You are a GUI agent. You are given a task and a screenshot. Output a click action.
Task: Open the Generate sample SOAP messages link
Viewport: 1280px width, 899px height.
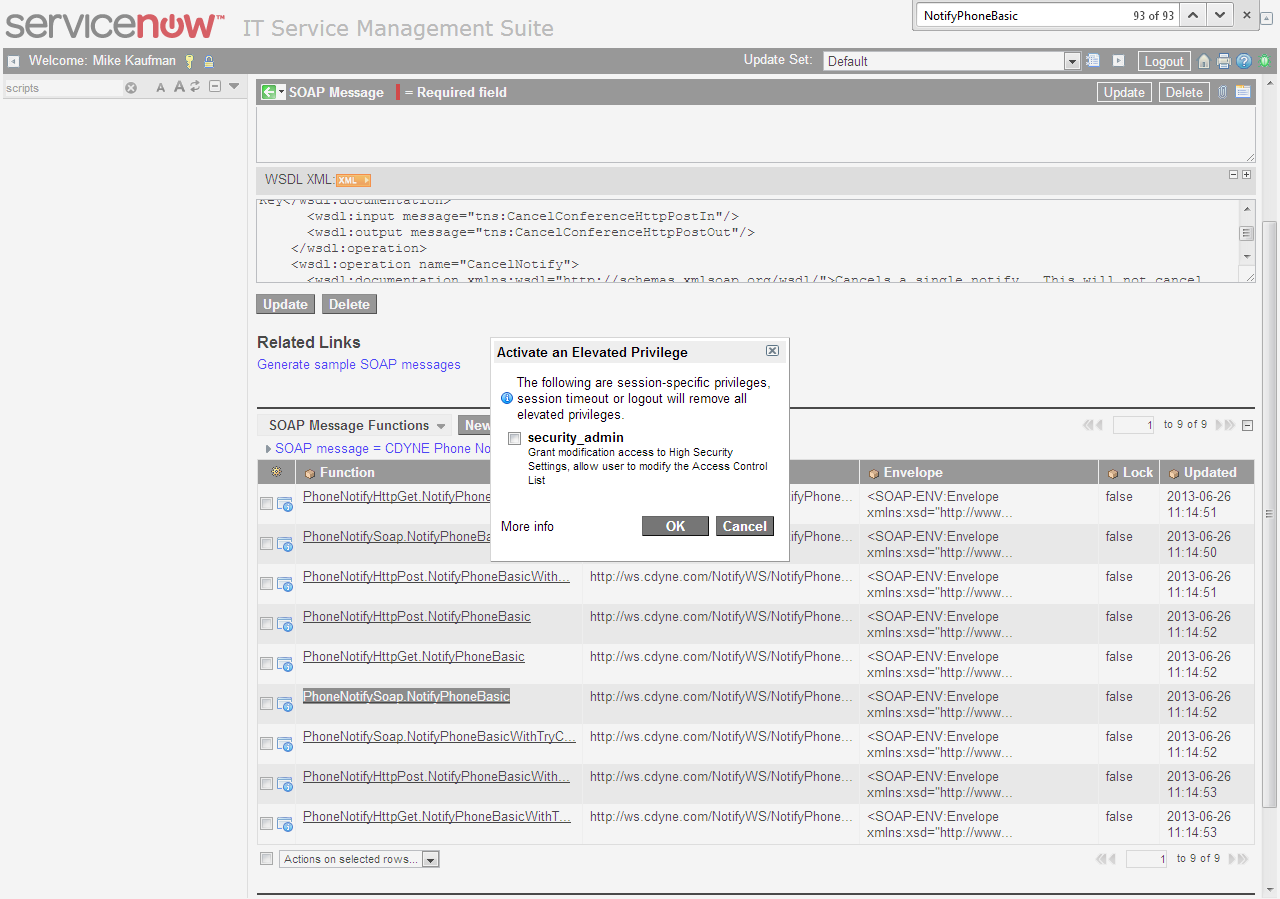(x=358, y=364)
